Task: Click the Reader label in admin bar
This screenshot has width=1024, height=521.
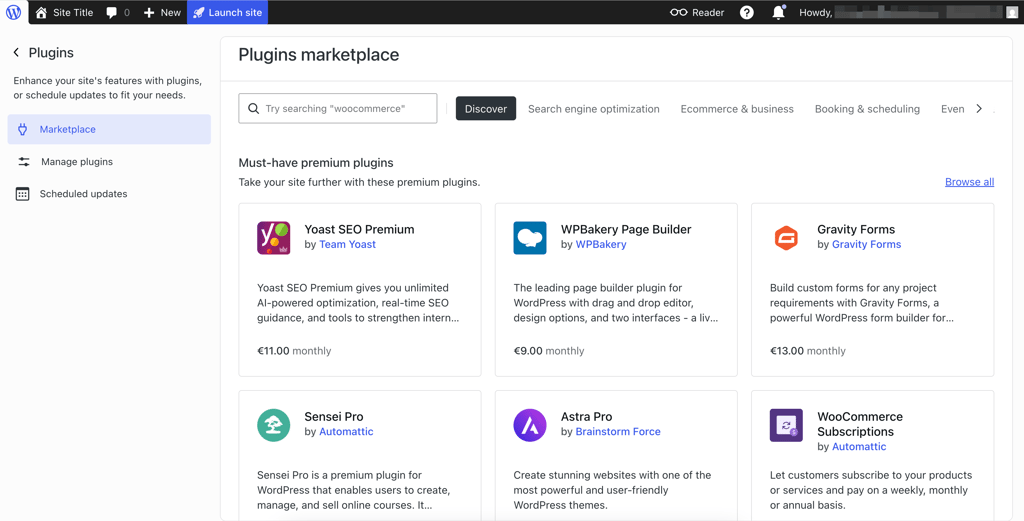Action: coord(708,12)
